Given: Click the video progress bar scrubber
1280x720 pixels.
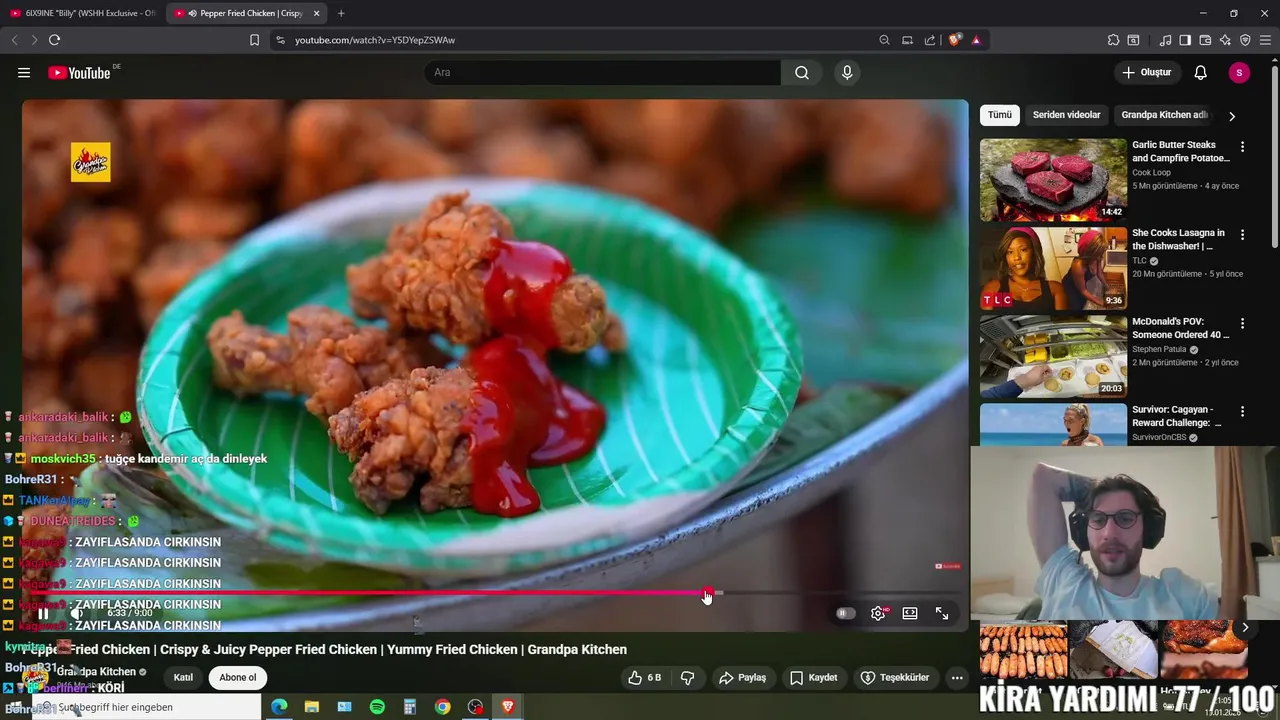Looking at the screenshot, I should (708, 593).
